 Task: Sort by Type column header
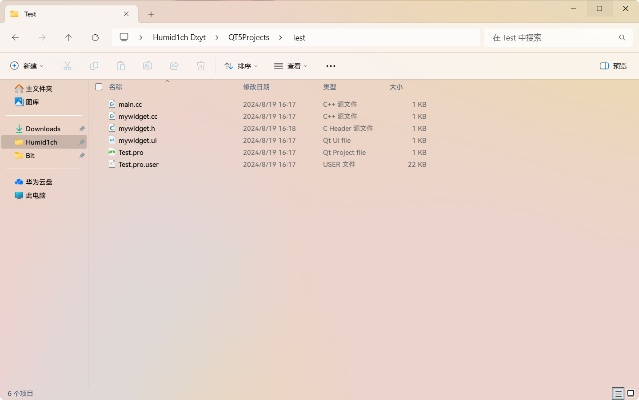(329, 87)
